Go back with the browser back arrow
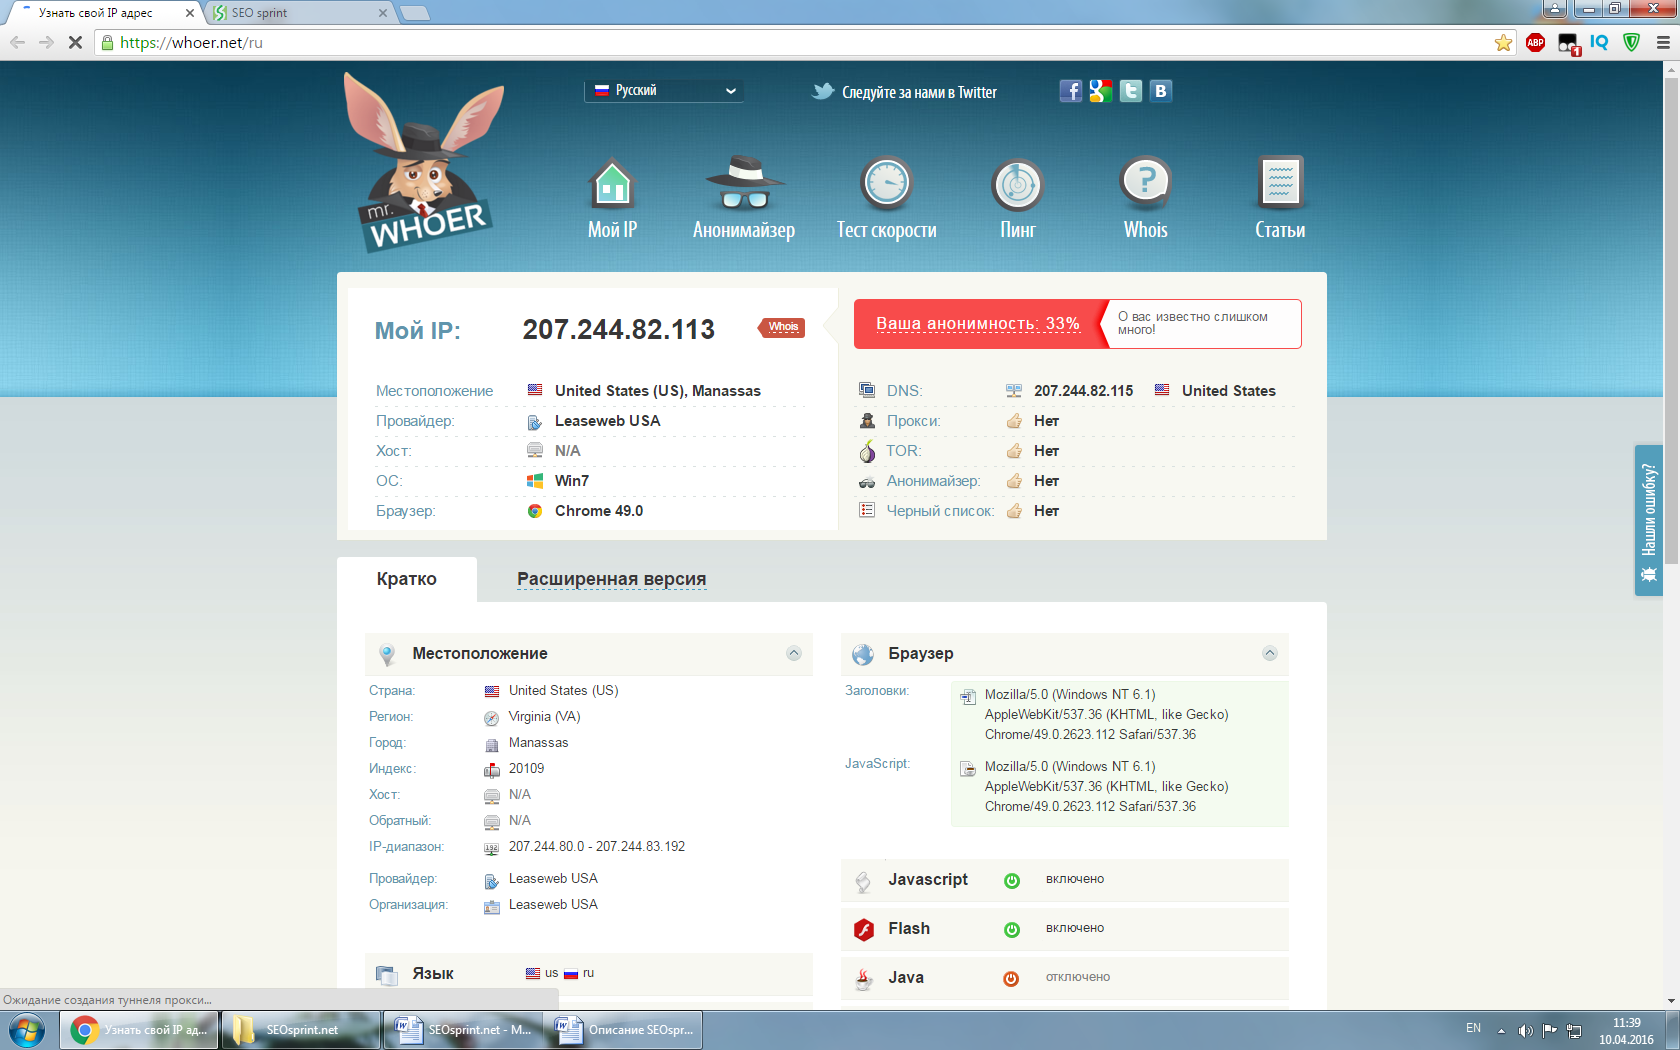Viewport: 1680px width, 1050px height. [x=17, y=42]
